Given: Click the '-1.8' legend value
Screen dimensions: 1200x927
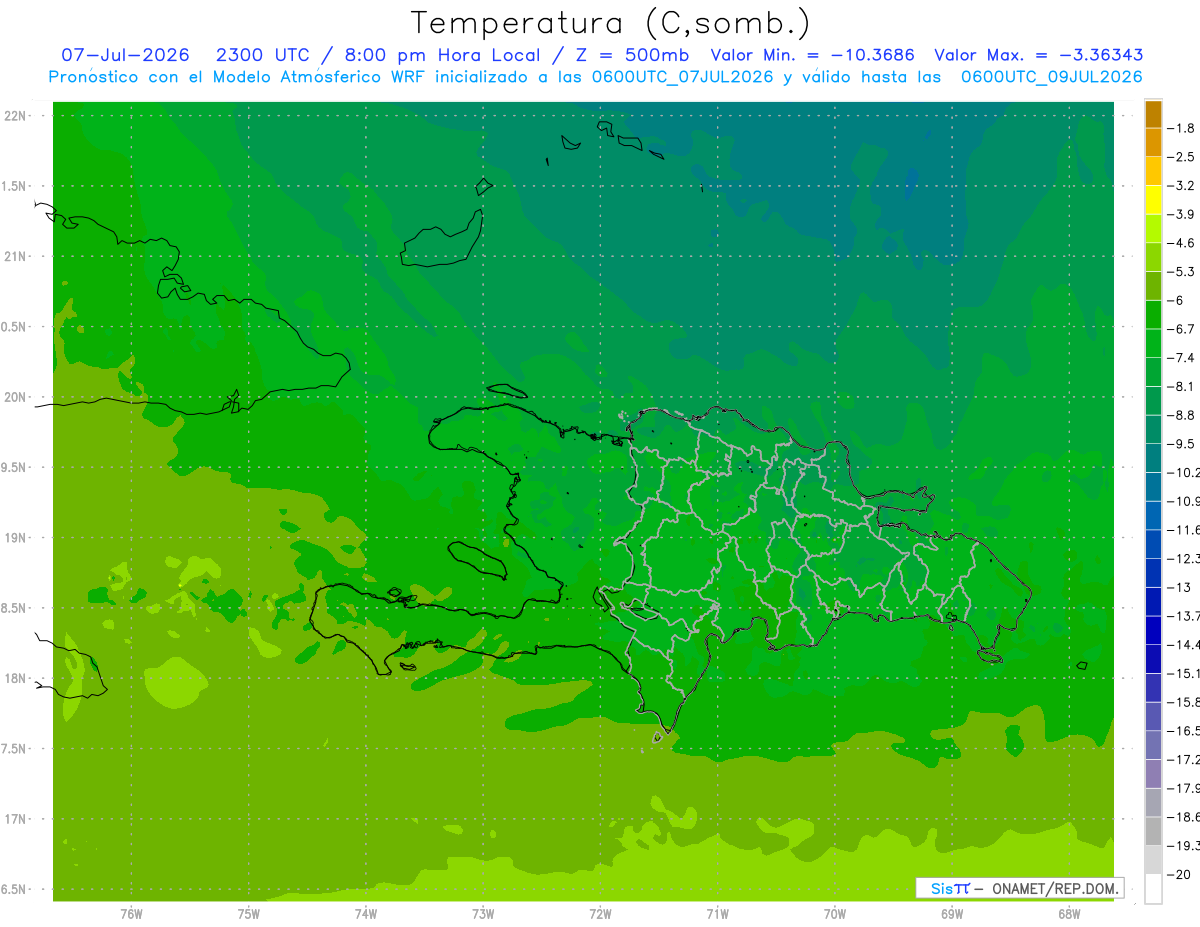Looking at the screenshot, I should tap(1182, 129).
